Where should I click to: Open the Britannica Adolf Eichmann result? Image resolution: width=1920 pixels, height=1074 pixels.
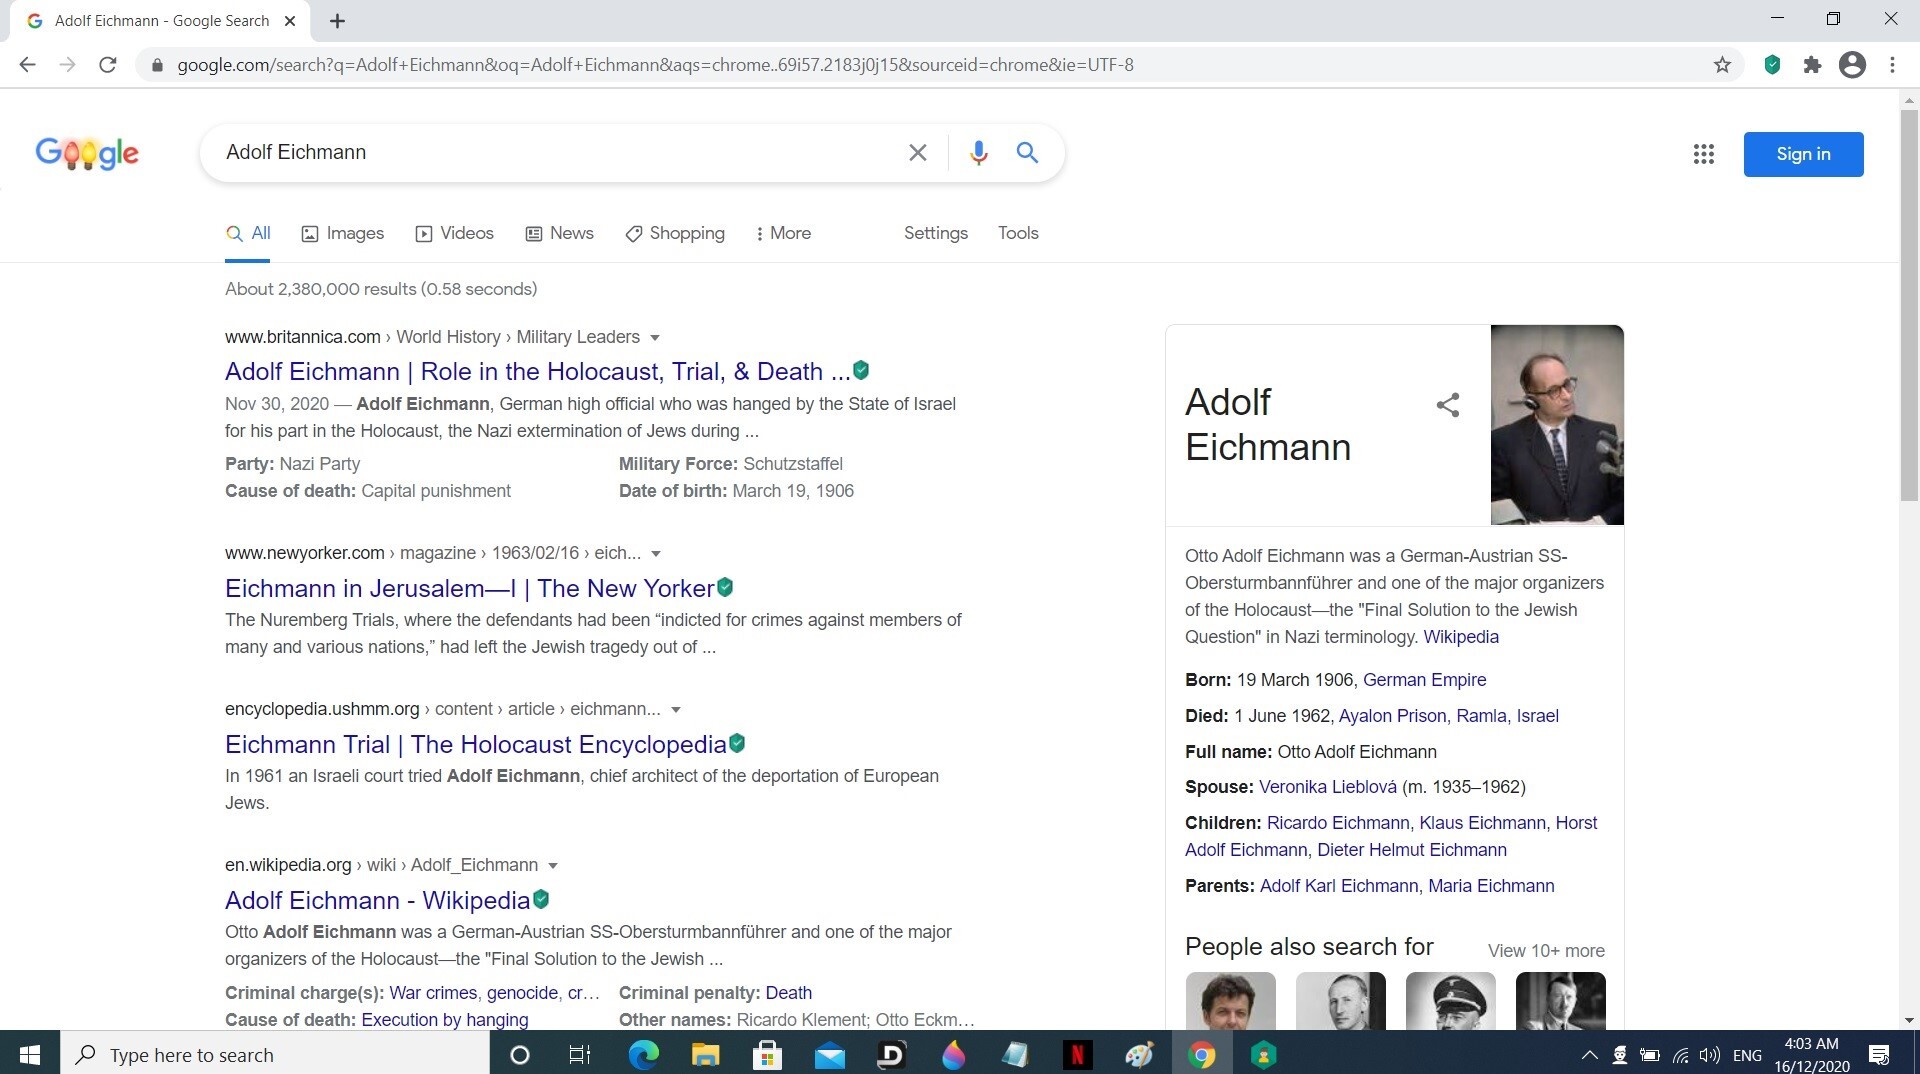coord(537,372)
